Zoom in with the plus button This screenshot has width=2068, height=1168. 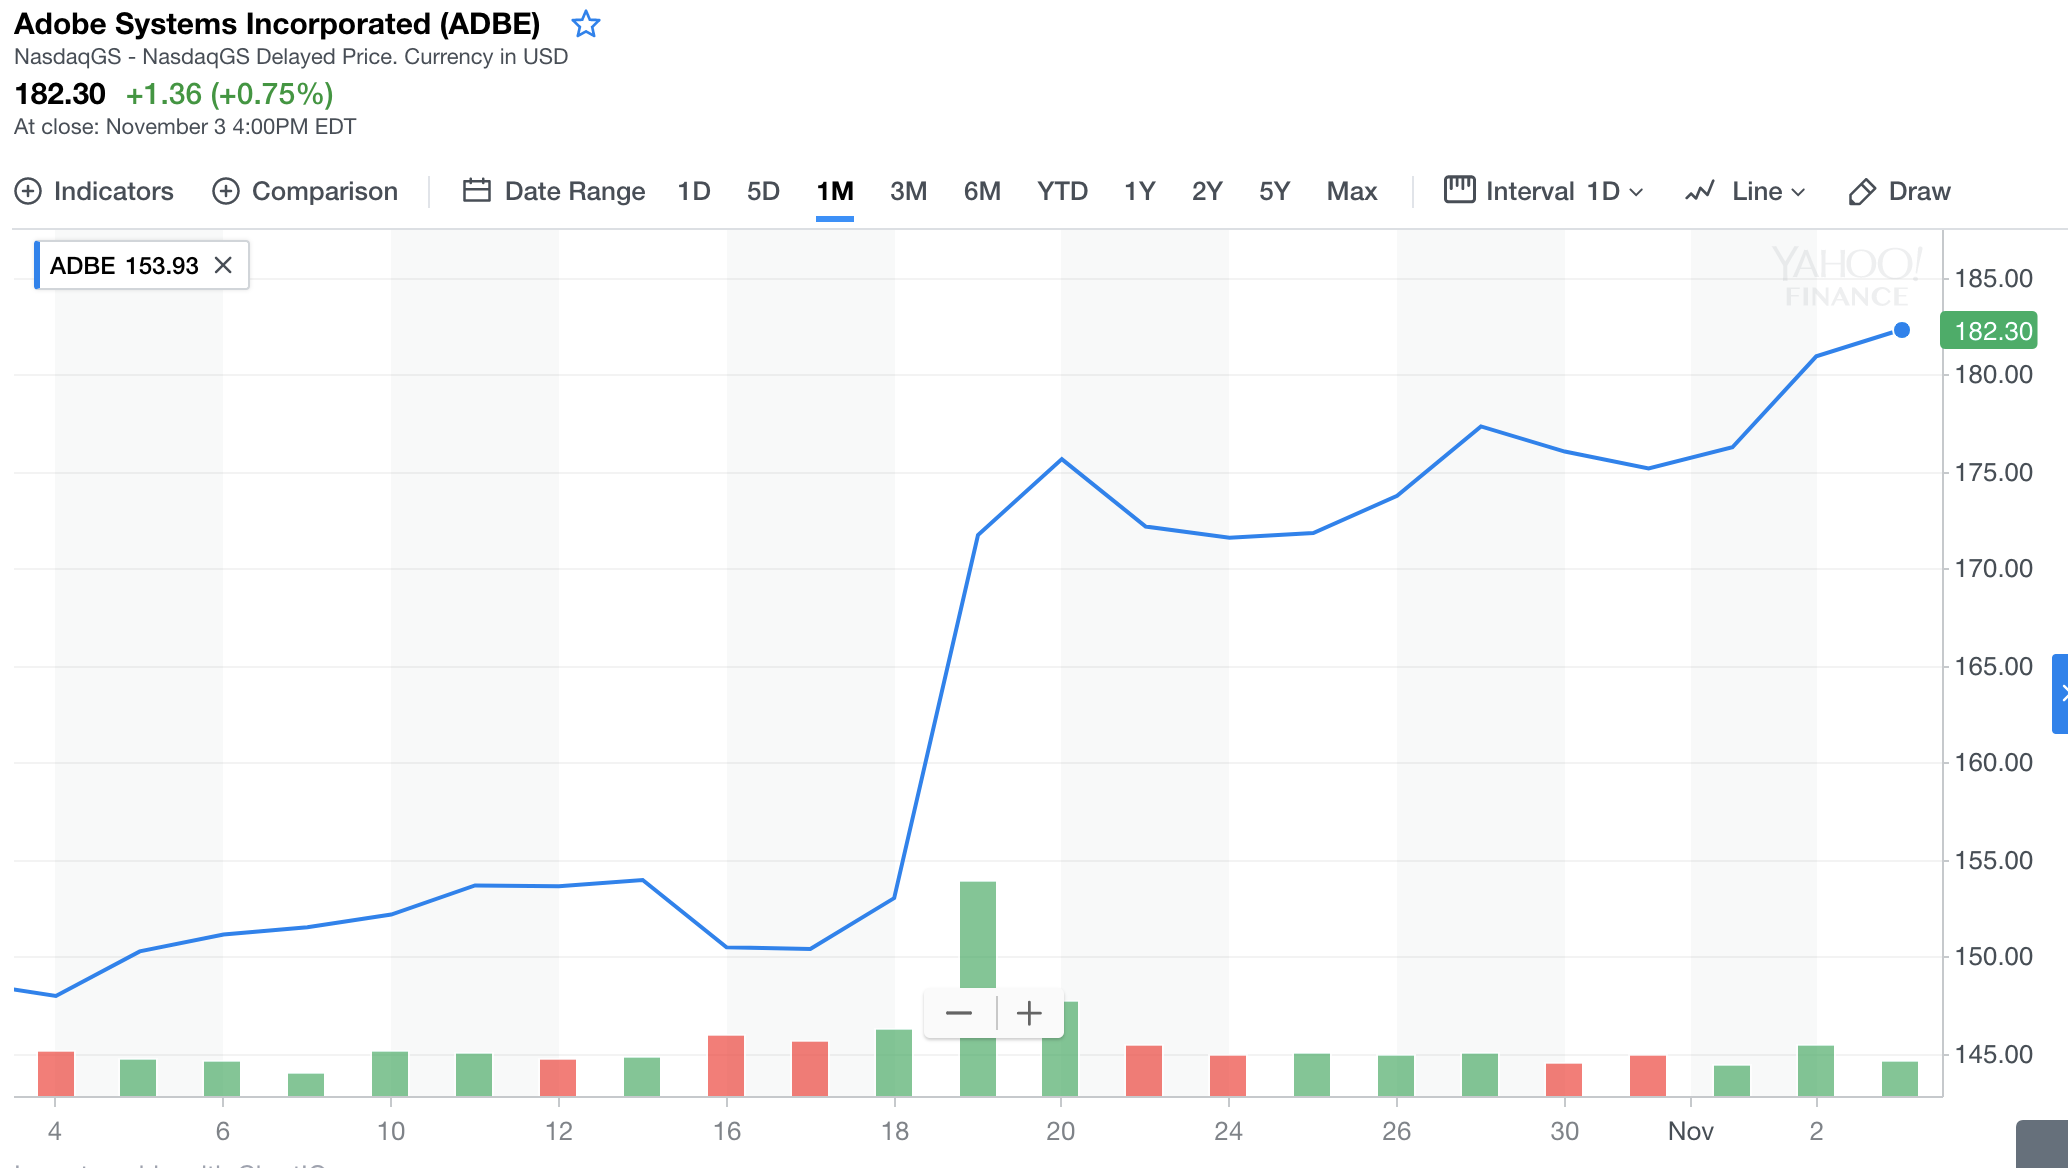(1029, 1013)
